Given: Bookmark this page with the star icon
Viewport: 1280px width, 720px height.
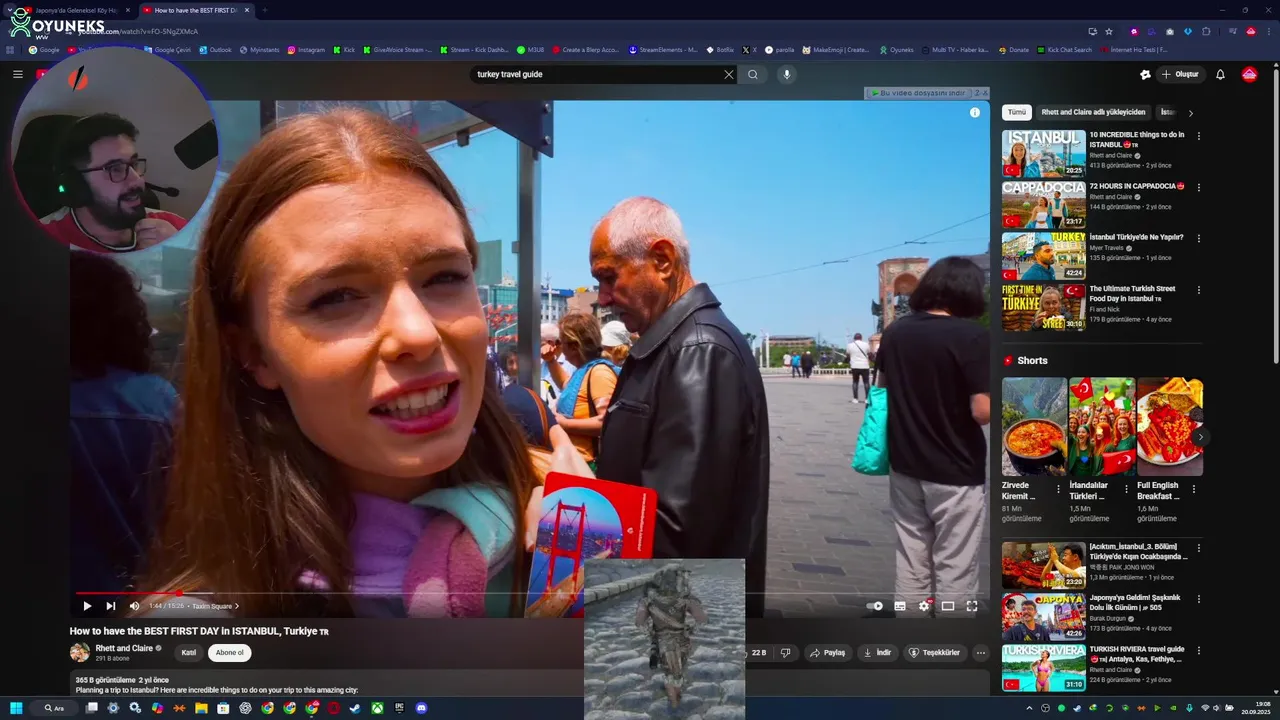Looking at the screenshot, I should pyautogui.click(x=1109, y=31).
